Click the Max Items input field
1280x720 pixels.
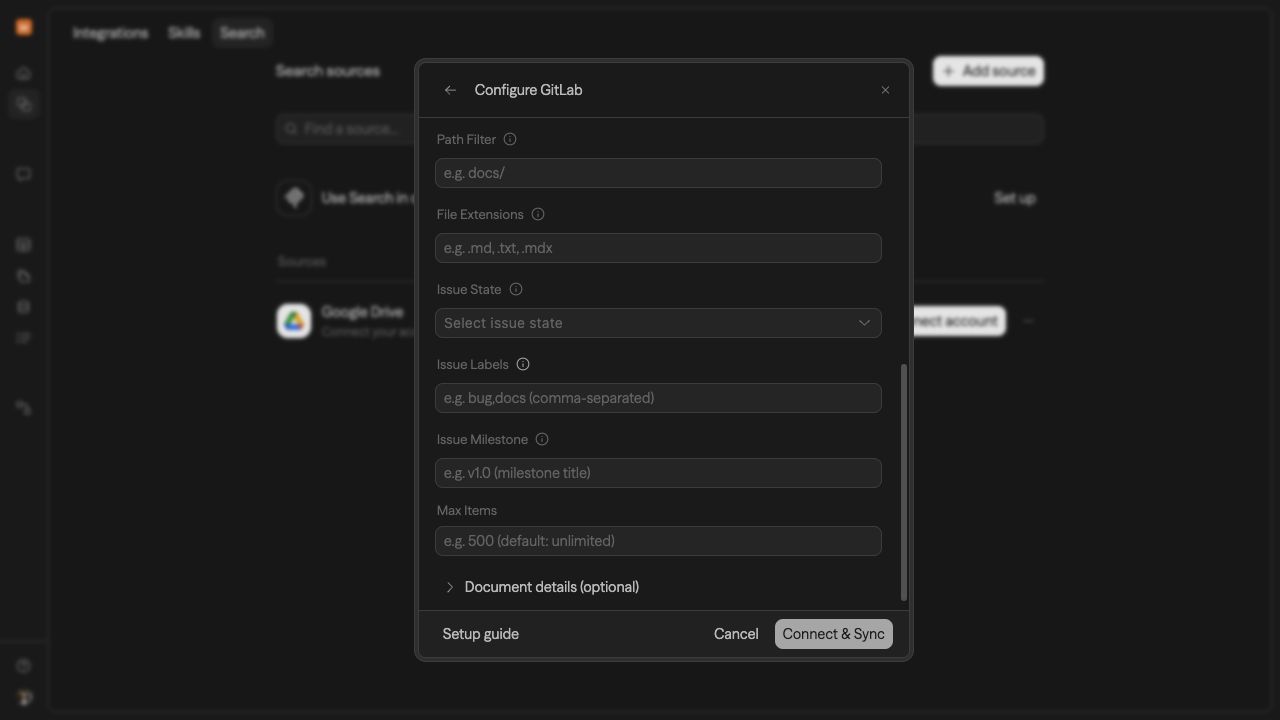658,541
